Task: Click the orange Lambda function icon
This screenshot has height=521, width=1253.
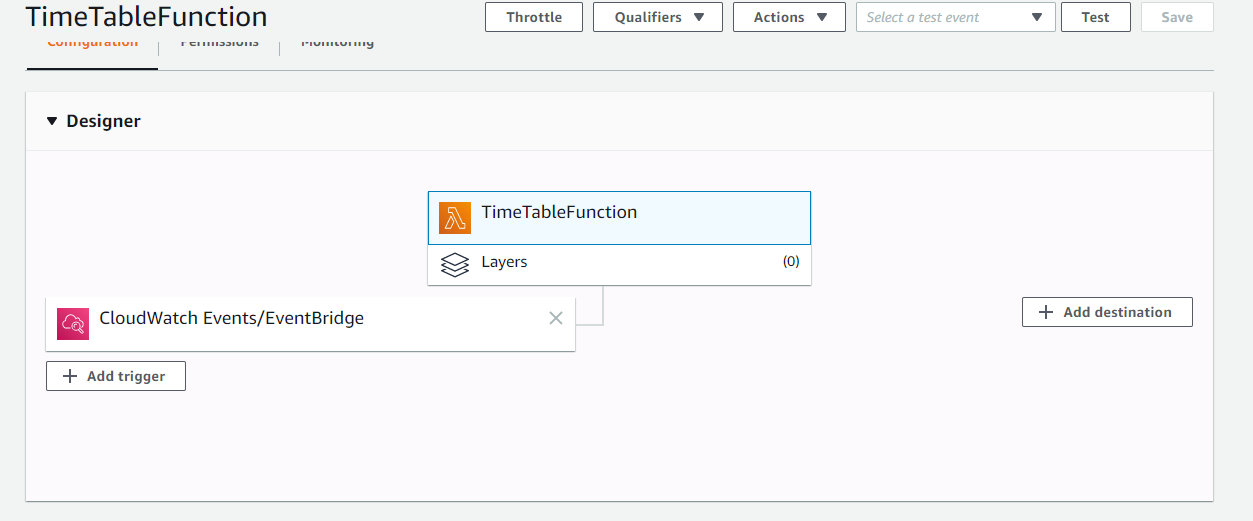Action: 455,218
